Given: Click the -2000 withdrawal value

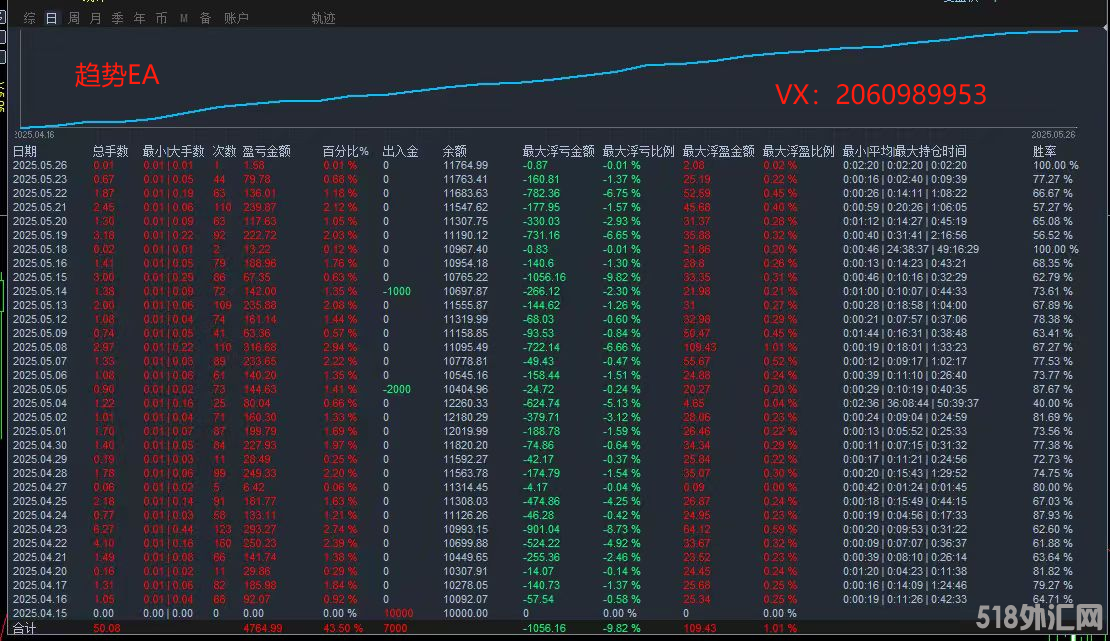Looking at the screenshot, I should click(x=396, y=389).
